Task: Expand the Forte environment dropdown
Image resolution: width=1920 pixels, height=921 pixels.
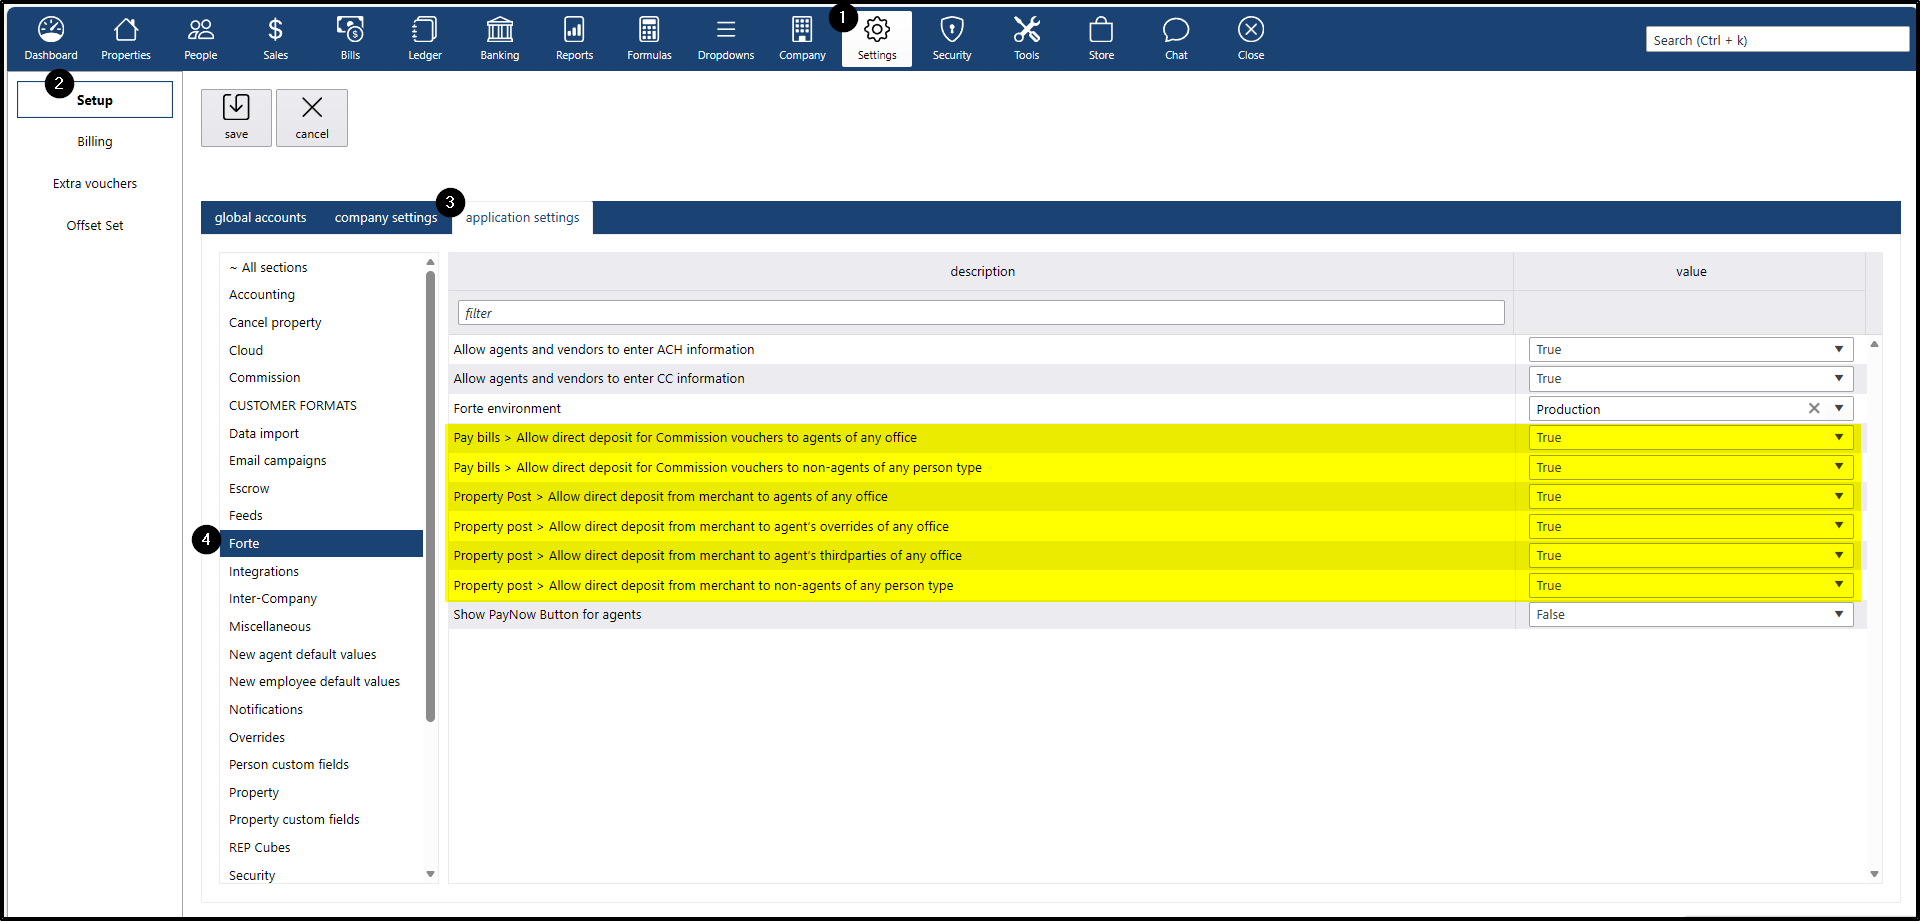Action: click(1838, 409)
